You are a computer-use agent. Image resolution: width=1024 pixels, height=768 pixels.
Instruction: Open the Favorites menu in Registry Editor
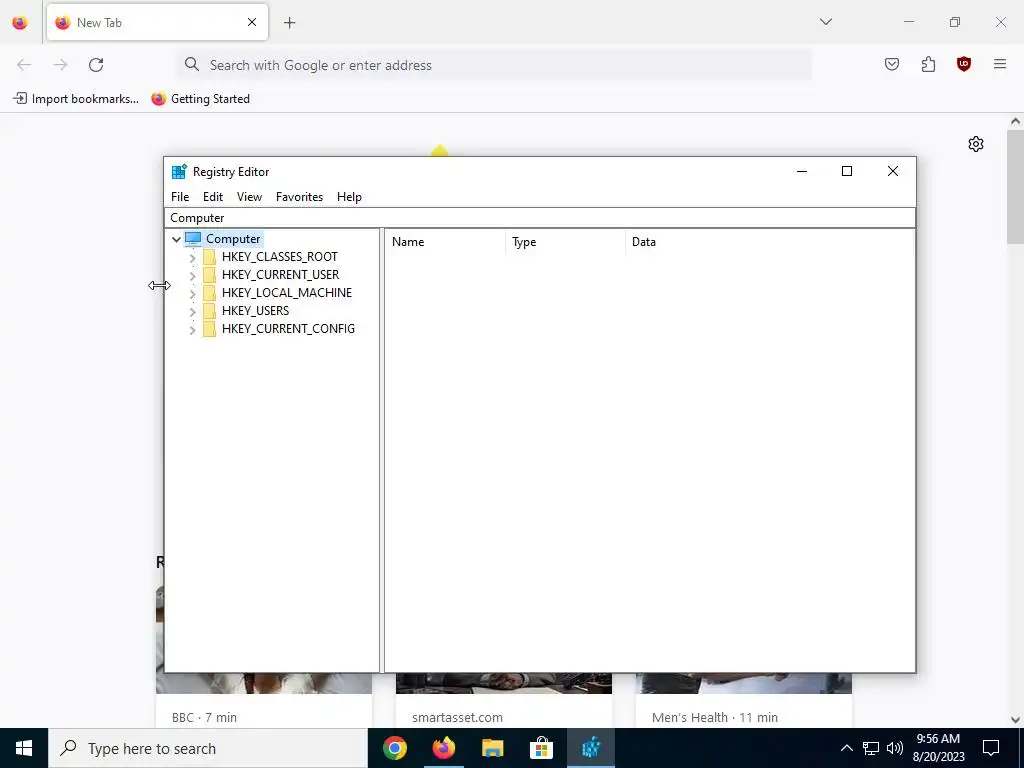pyautogui.click(x=299, y=197)
